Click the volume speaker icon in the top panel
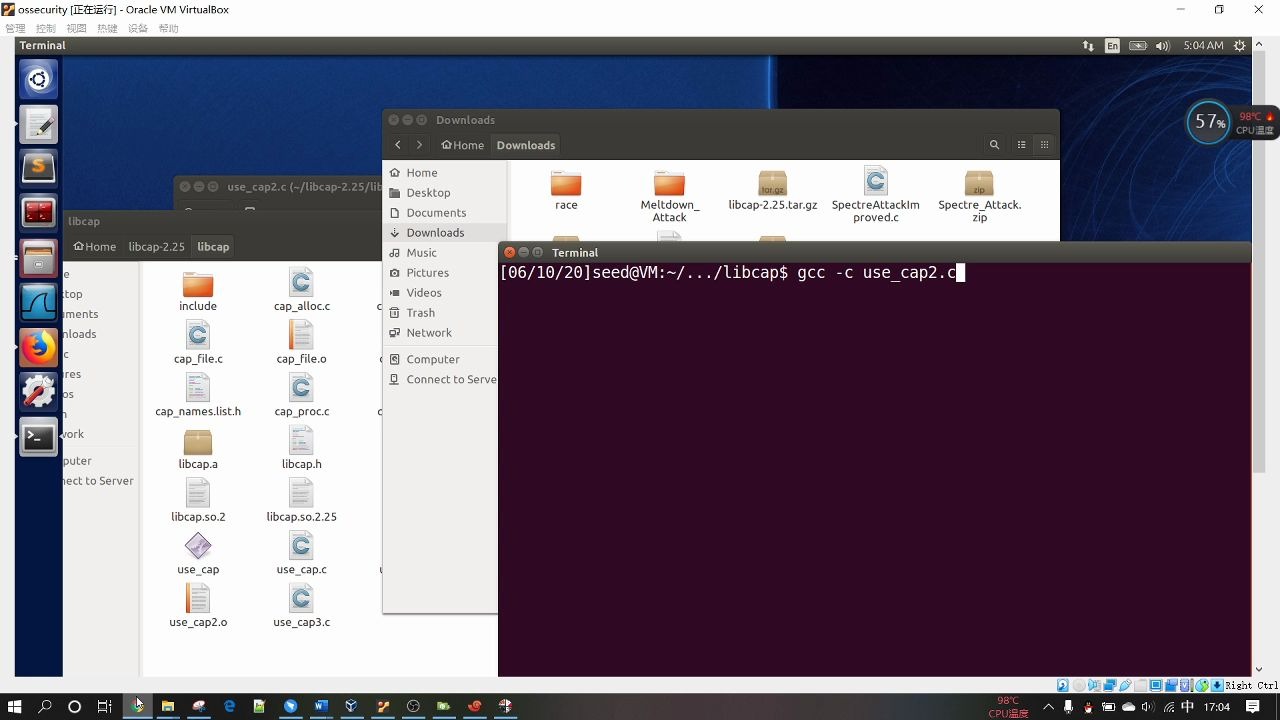1280x720 pixels. coord(1160,45)
